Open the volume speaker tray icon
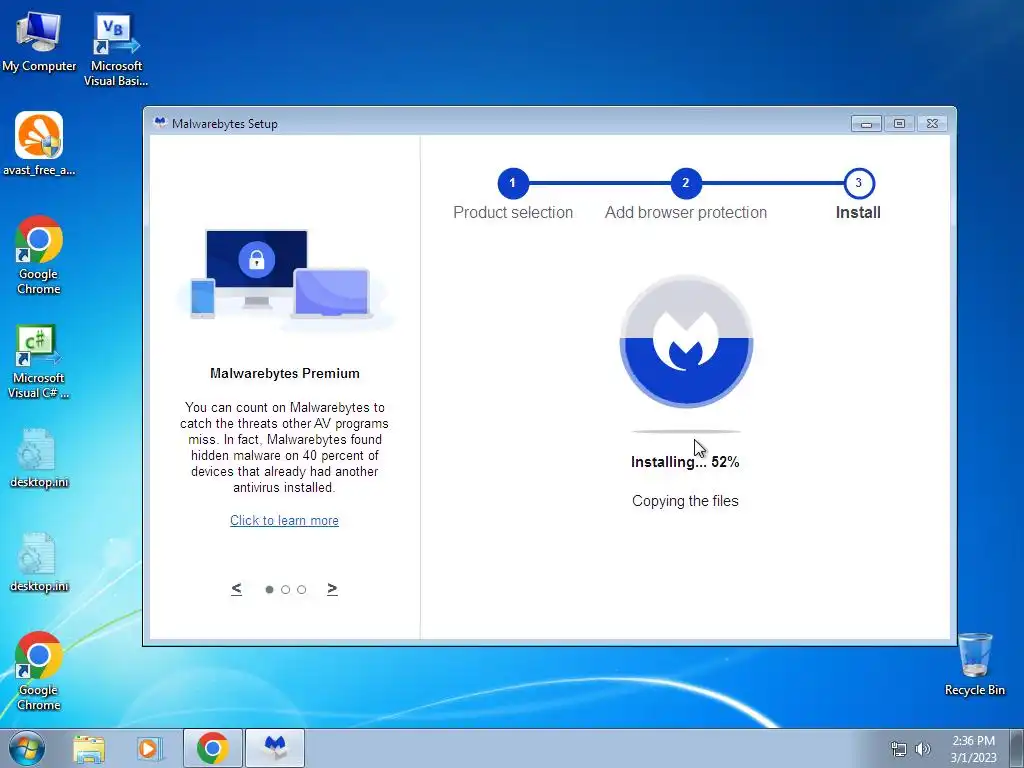Viewport: 1024px width, 768px height. tap(923, 749)
